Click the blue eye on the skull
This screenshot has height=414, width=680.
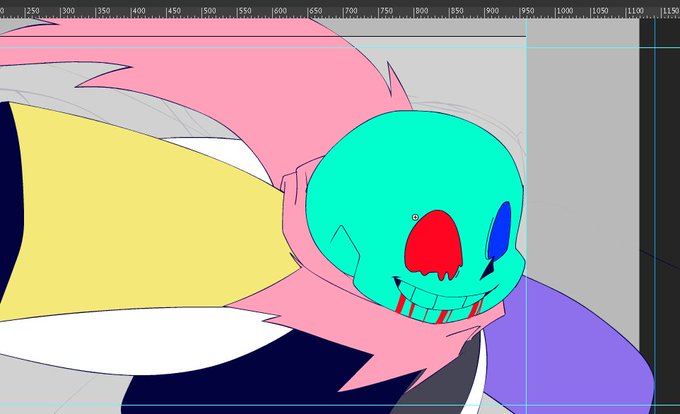(499, 231)
